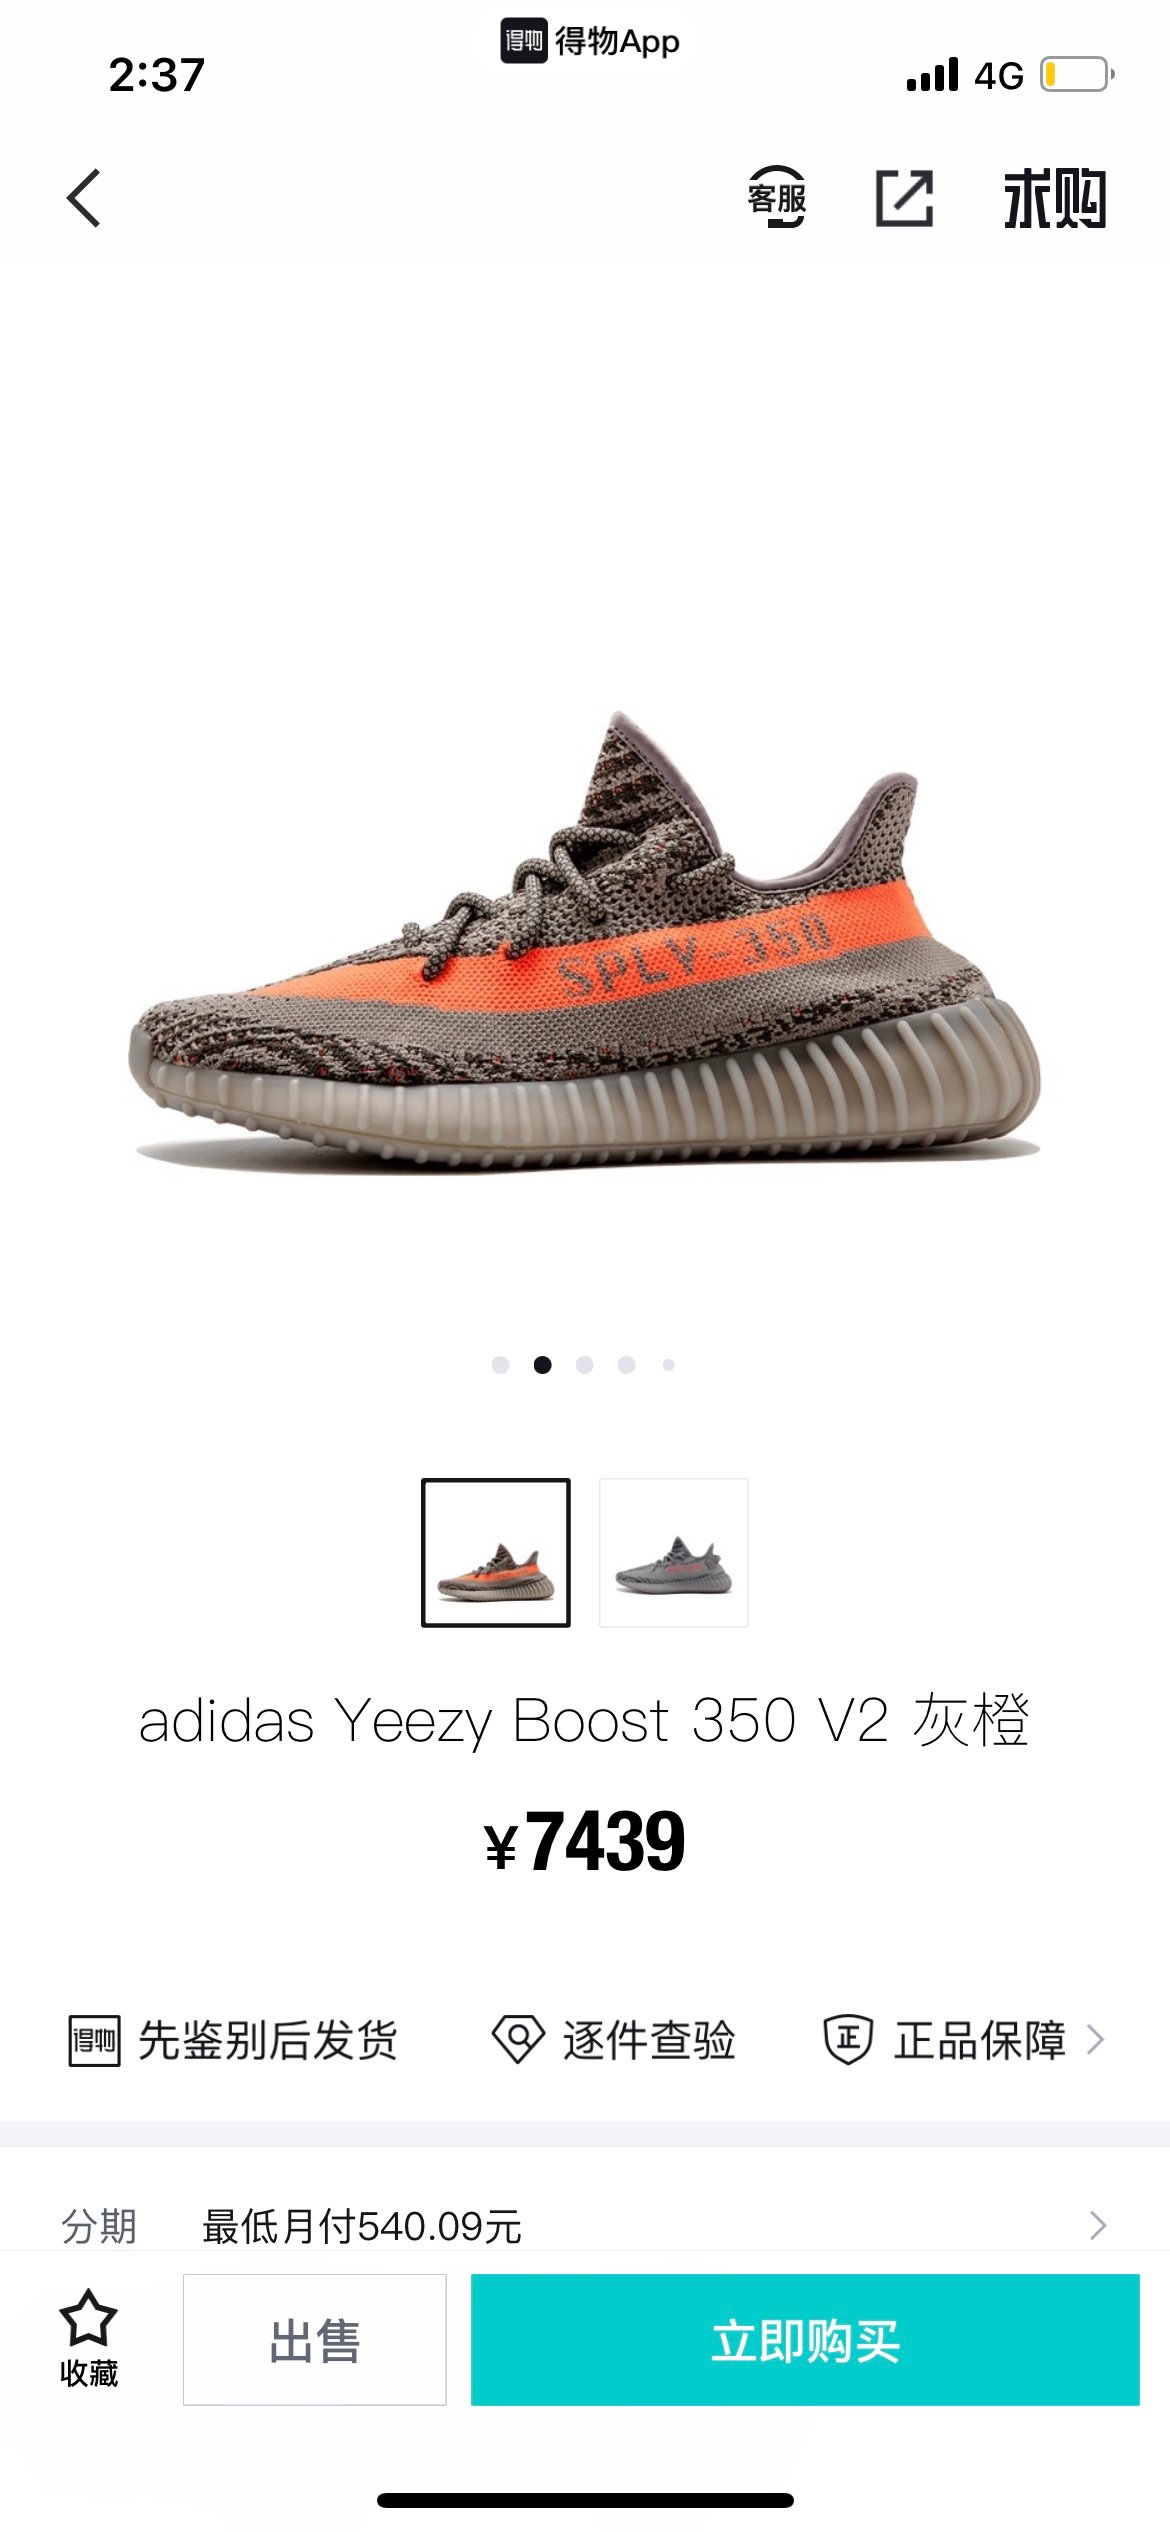Tap the 得物 logo beside 先鉴别后发货
This screenshot has width=1170, height=2532.
point(95,2040)
